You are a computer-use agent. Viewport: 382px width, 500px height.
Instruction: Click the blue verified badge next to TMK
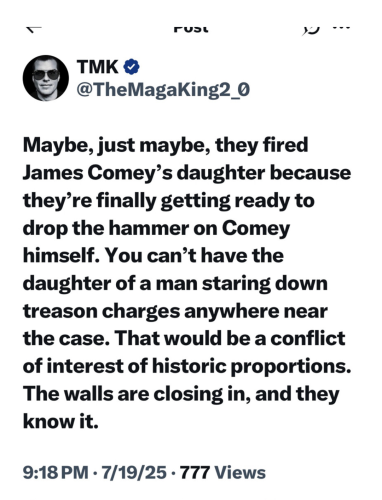(x=131, y=67)
